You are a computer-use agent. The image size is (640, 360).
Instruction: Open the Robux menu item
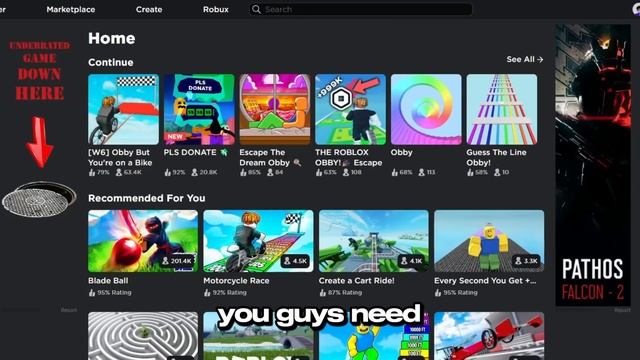click(x=216, y=9)
